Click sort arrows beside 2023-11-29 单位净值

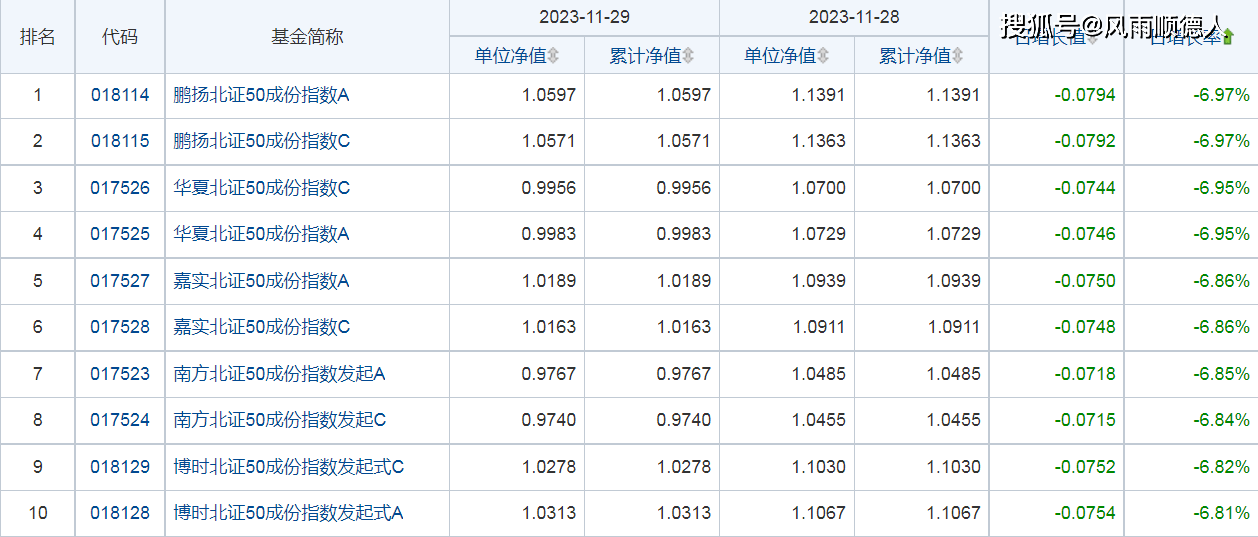click(553, 56)
